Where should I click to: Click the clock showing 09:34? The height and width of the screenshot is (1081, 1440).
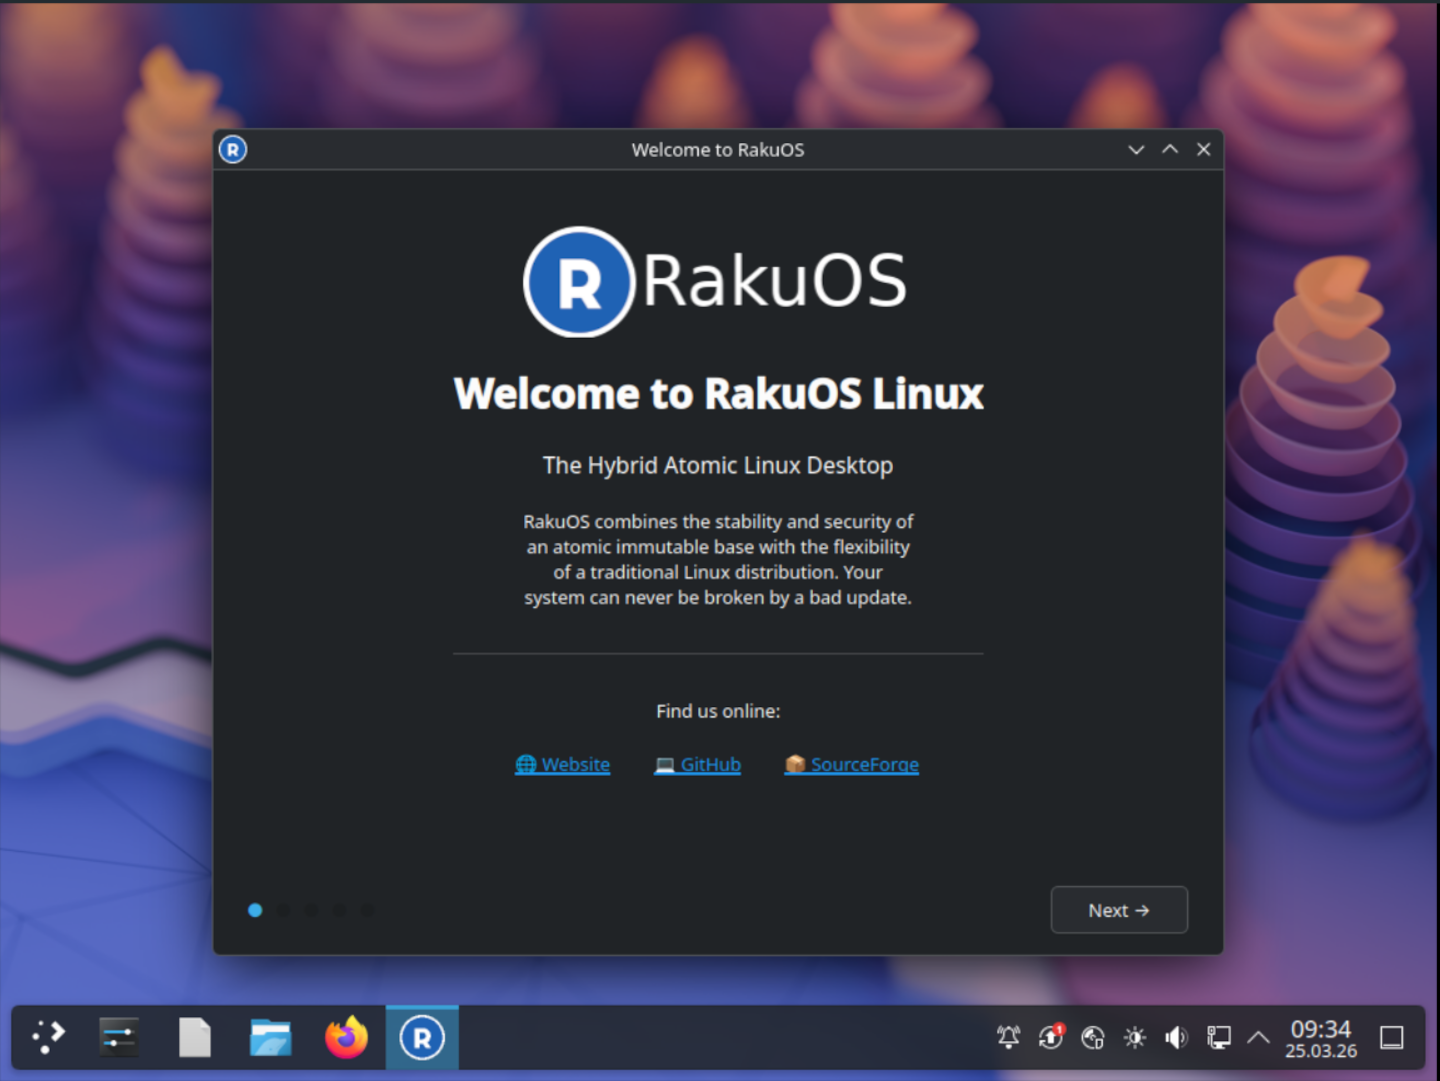click(x=1320, y=1038)
